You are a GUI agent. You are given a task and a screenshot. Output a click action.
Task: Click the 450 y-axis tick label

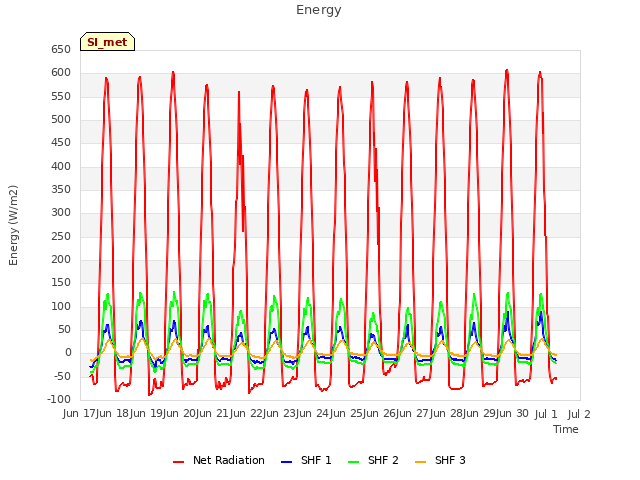click(x=61, y=143)
